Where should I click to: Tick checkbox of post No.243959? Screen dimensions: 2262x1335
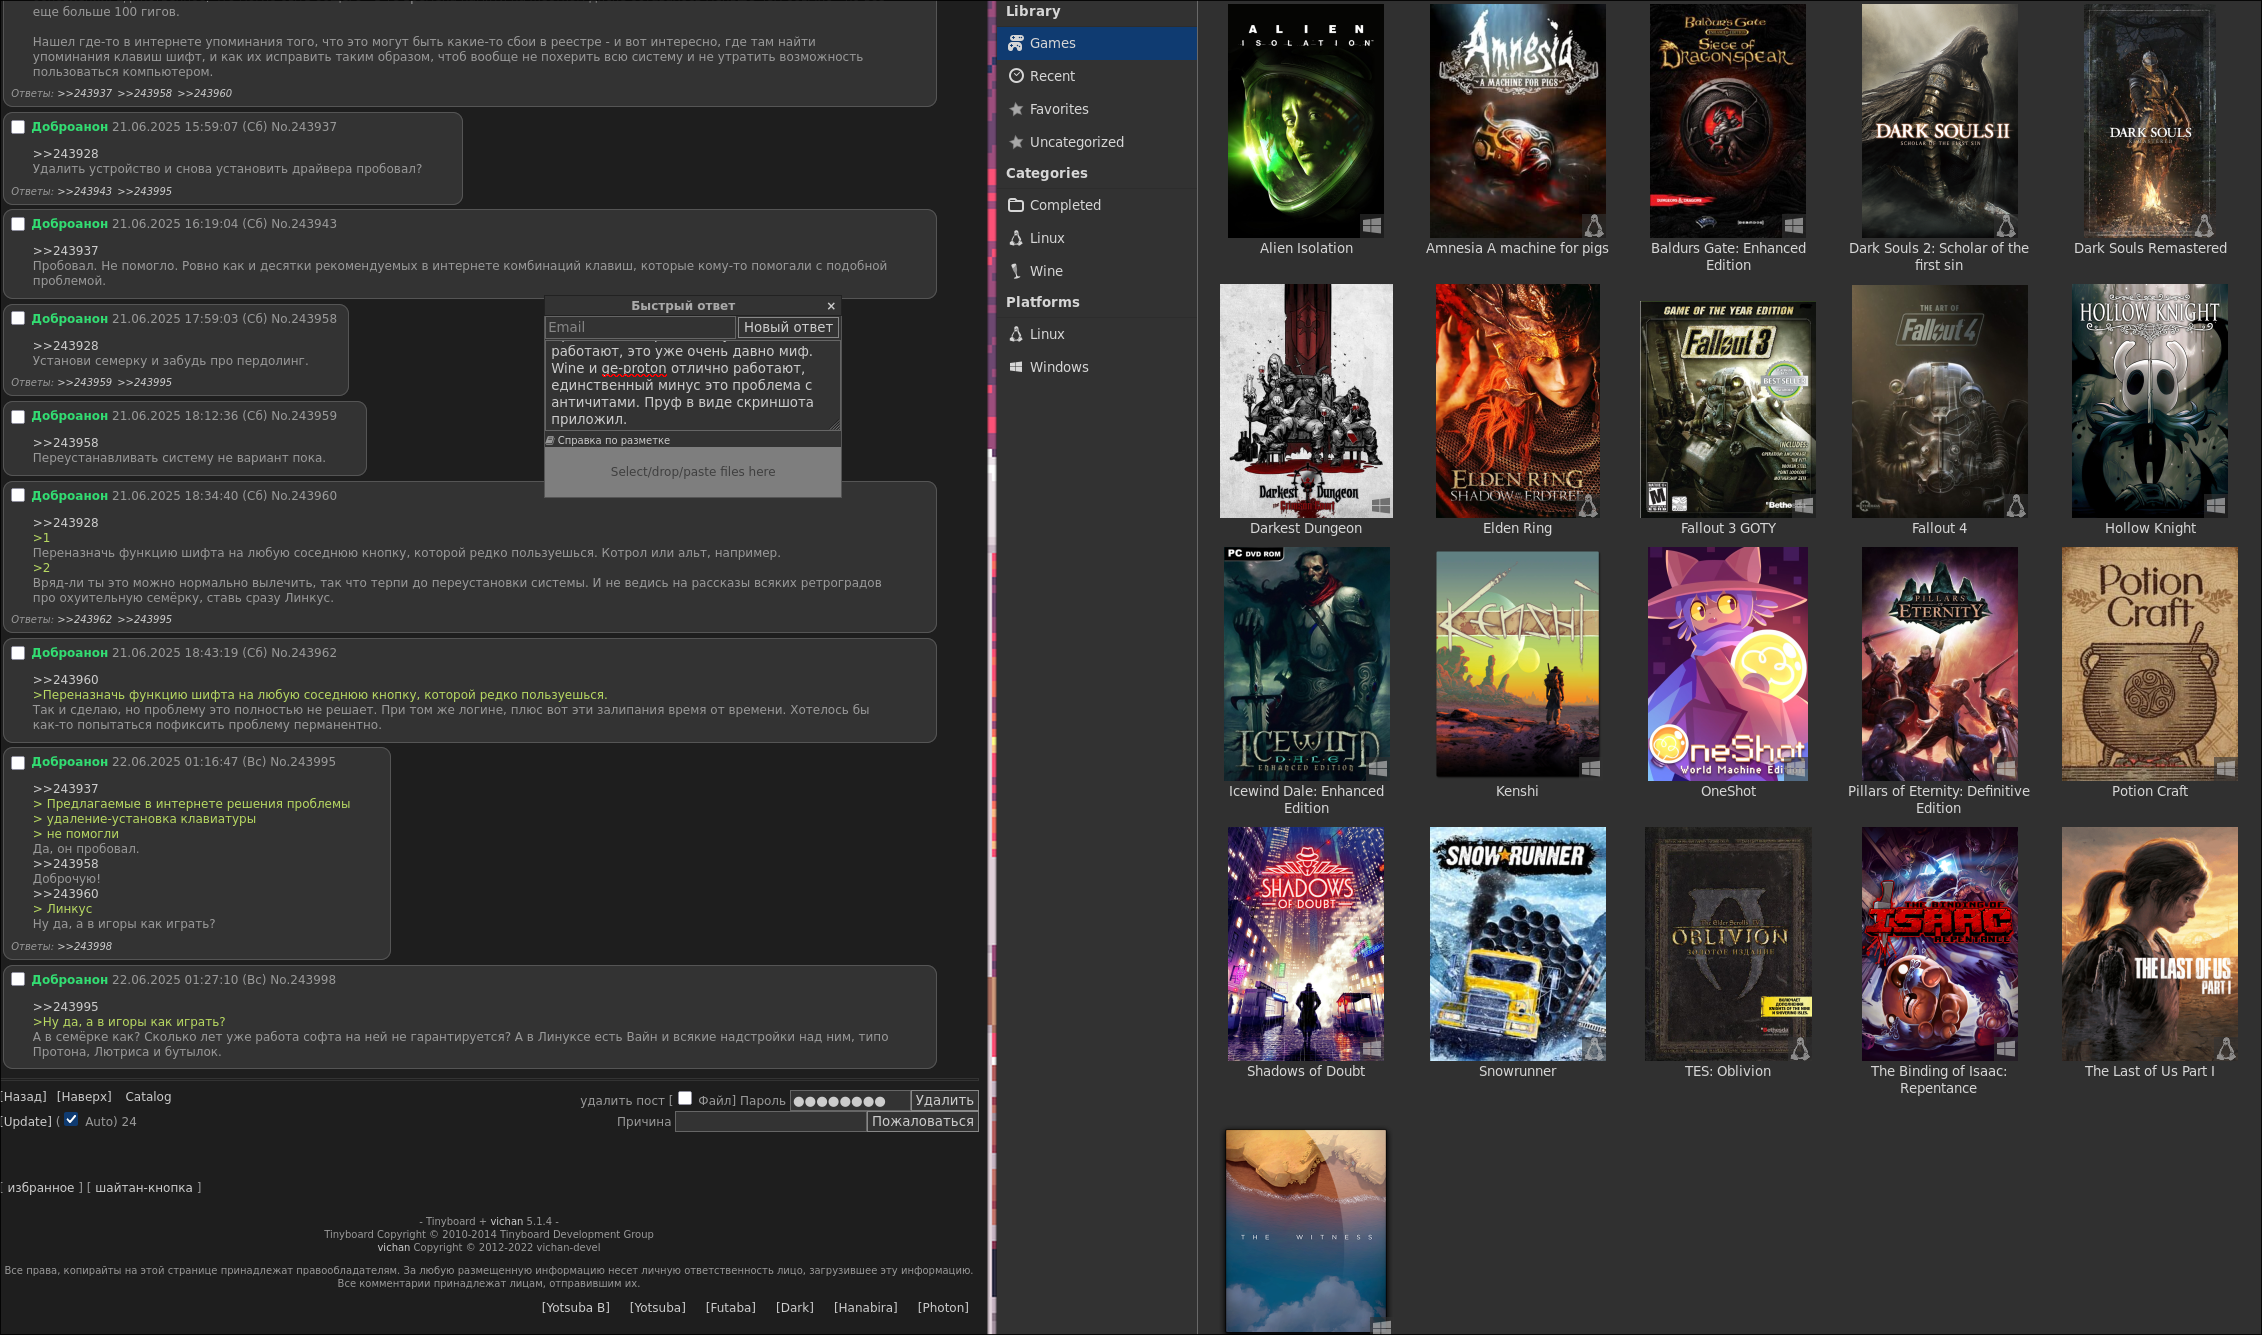[x=18, y=416]
